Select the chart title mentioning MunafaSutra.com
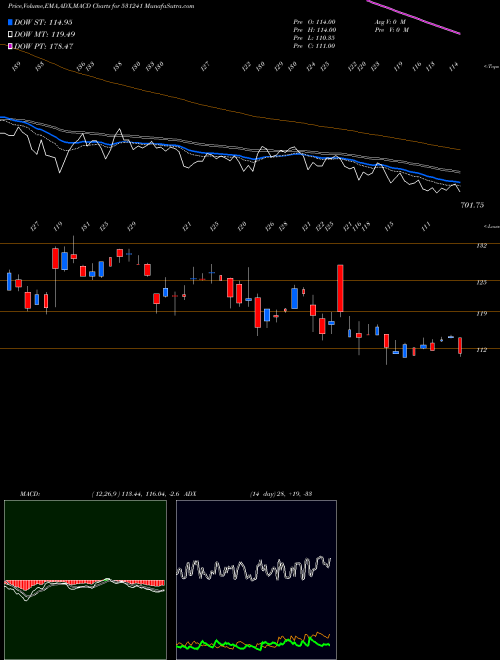The image size is (500, 660). (101, 6)
